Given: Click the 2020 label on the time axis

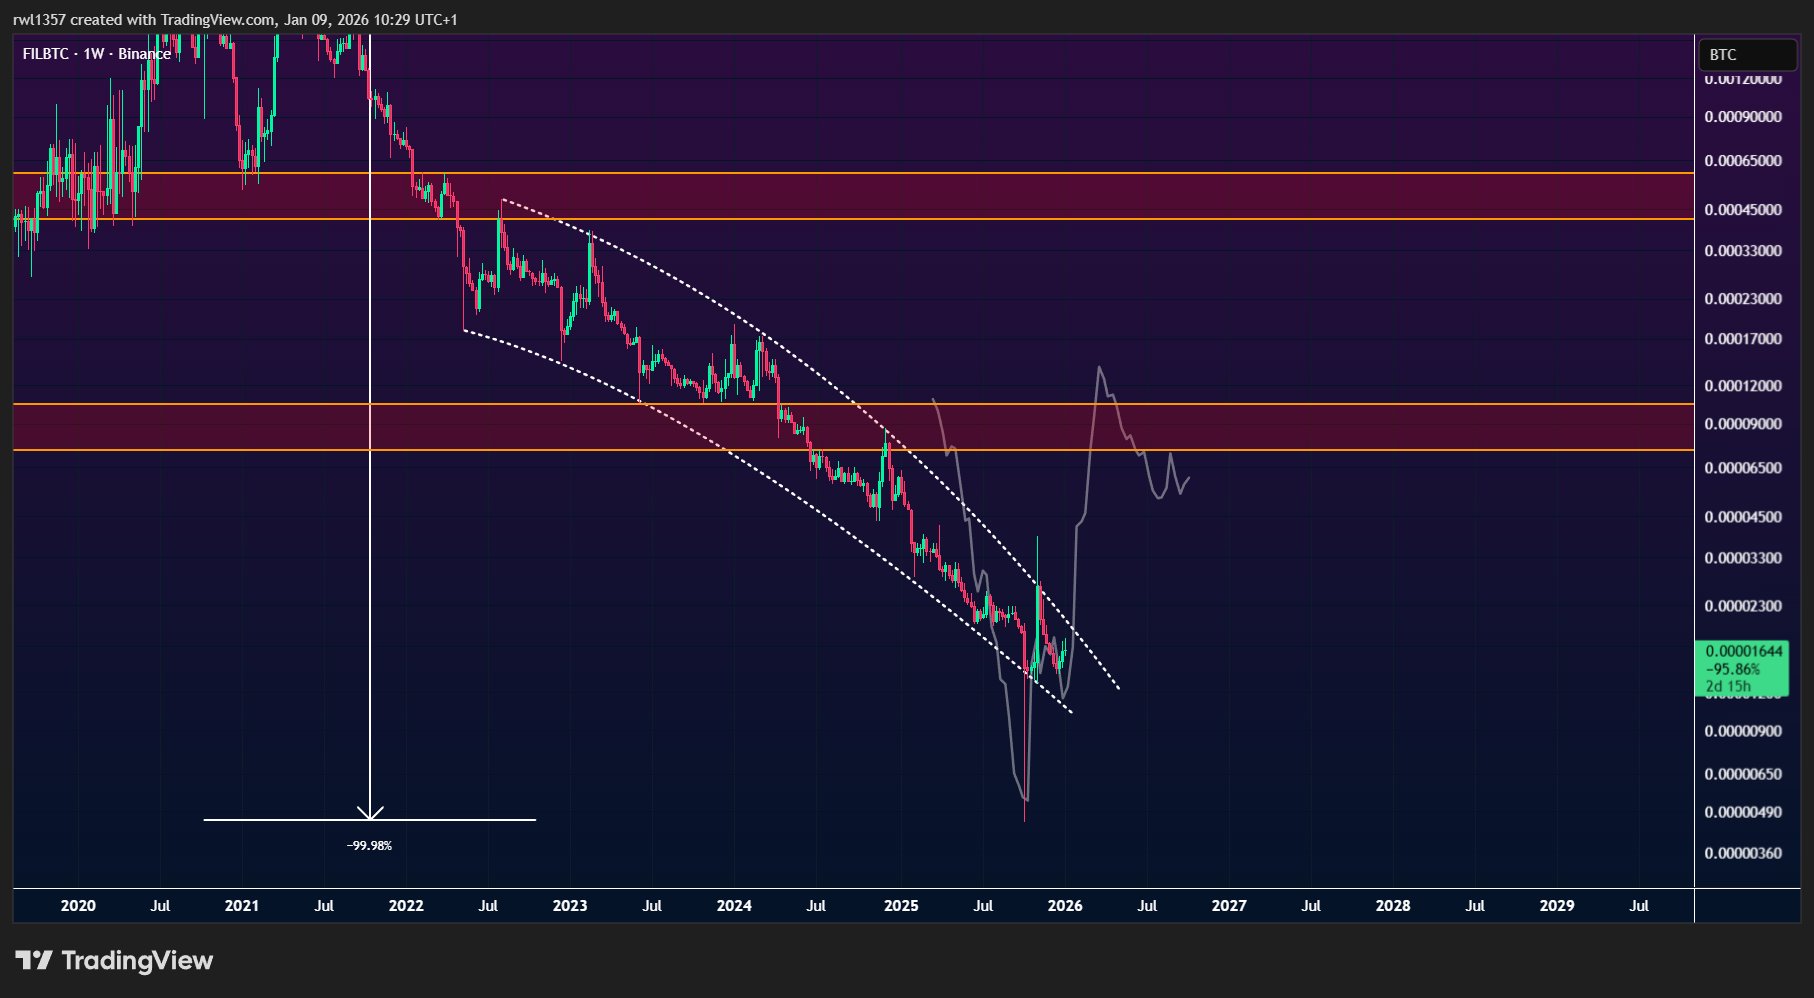Looking at the screenshot, I should (78, 906).
